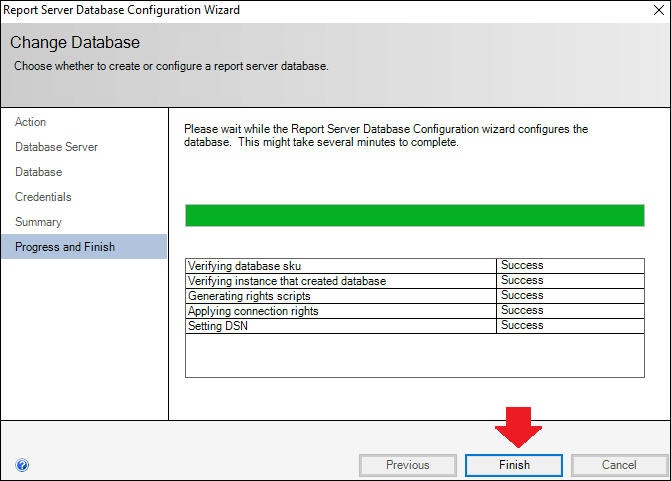Select the Action step in sidebar
This screenshot has height=481, width=671.
(30, 122)
